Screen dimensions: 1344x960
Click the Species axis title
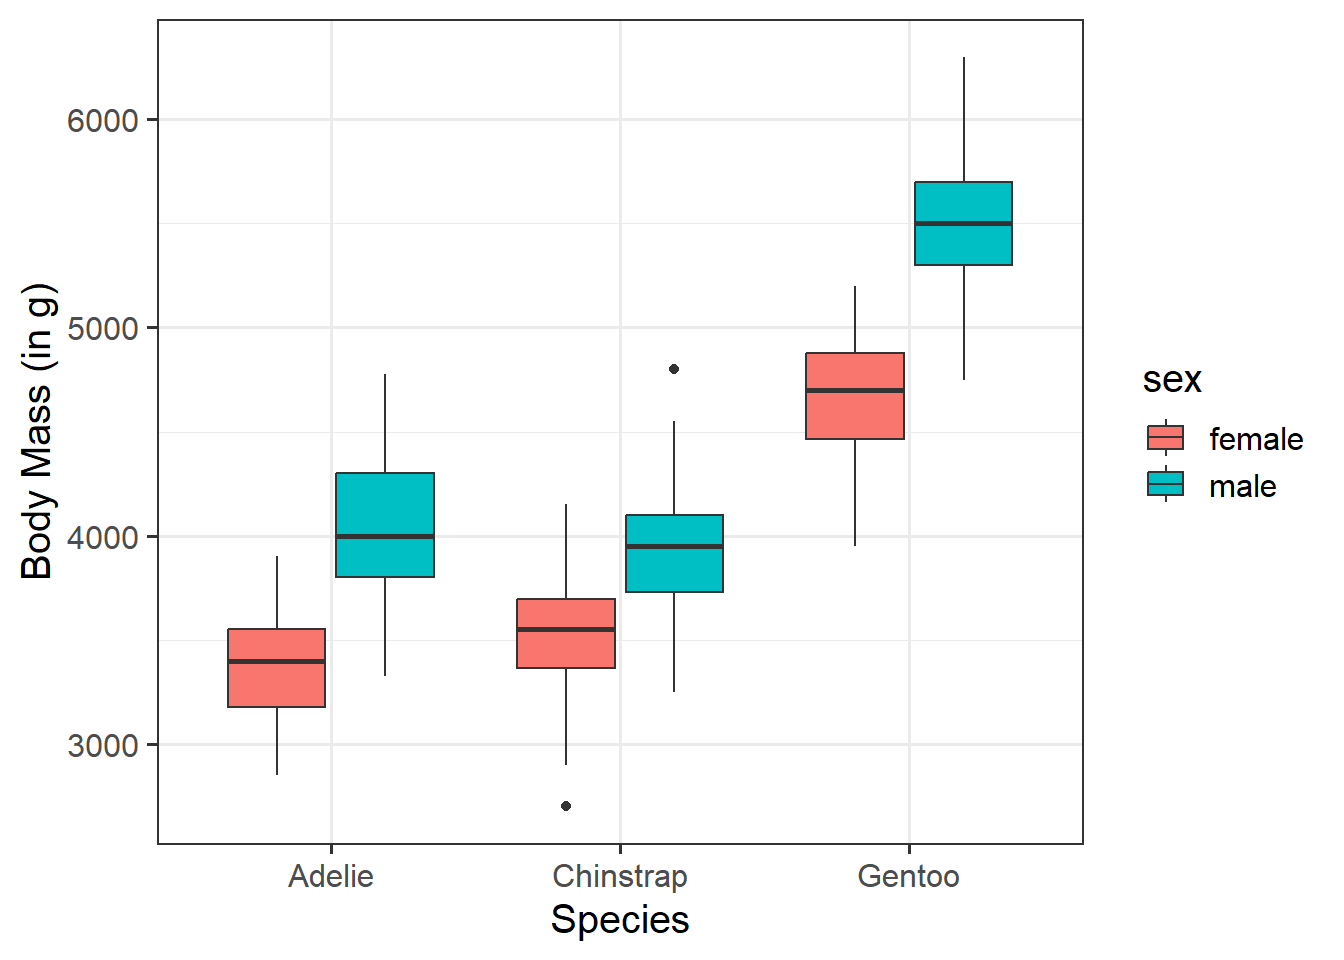pos(620,920)
